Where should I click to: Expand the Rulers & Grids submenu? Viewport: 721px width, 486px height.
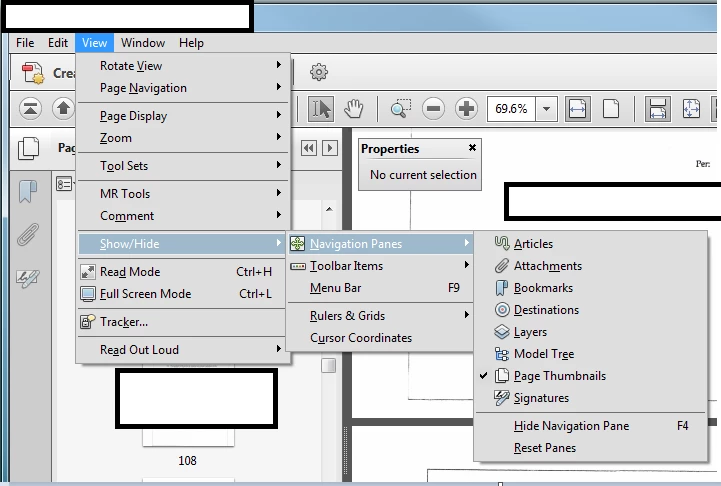tap(380, 316)
